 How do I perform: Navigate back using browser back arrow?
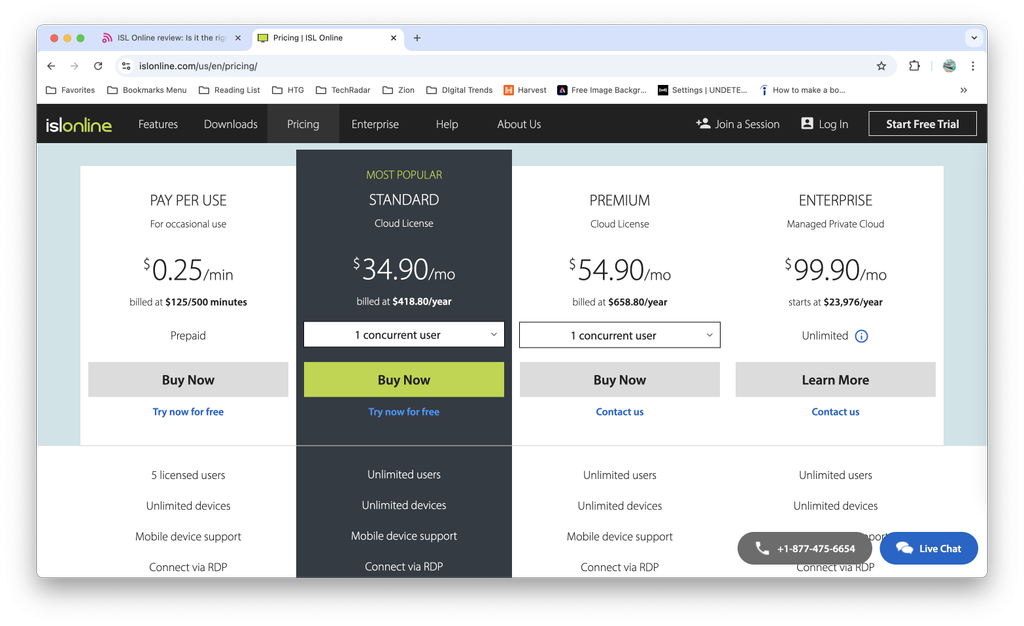(x=50, y=66)
